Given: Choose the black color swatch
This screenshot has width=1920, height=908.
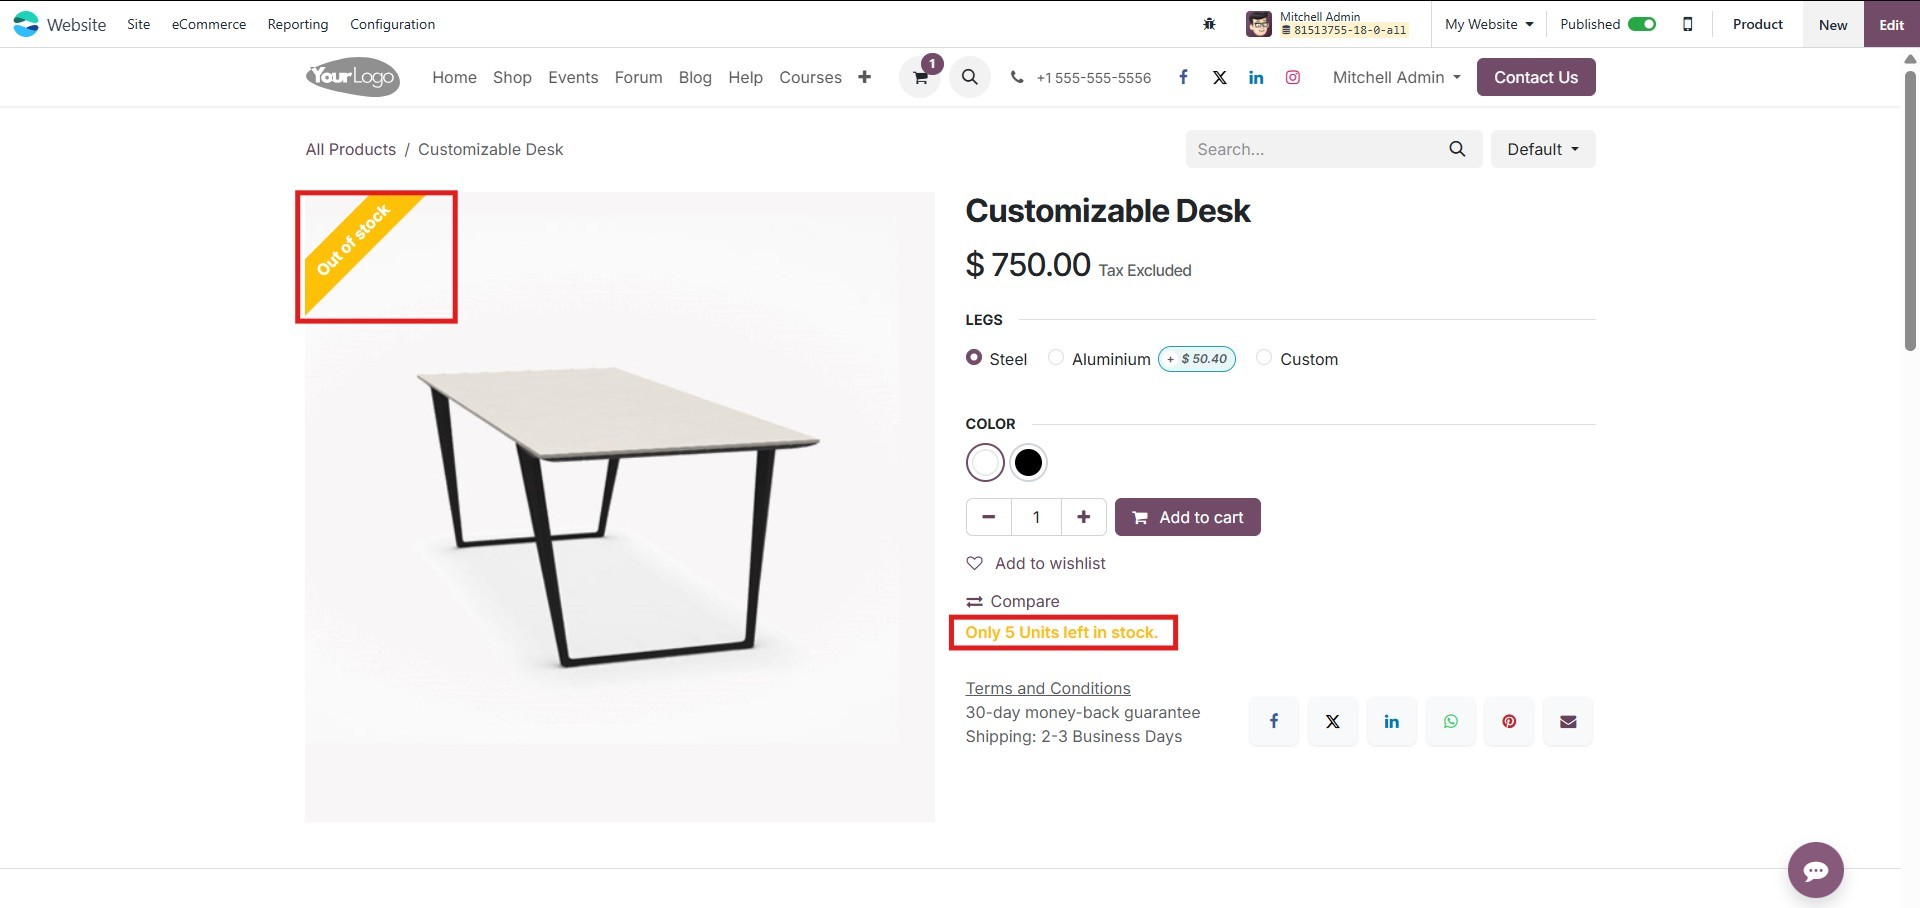Looking at the screenshot, I should pyautogui.click(x=1028, y=462).
